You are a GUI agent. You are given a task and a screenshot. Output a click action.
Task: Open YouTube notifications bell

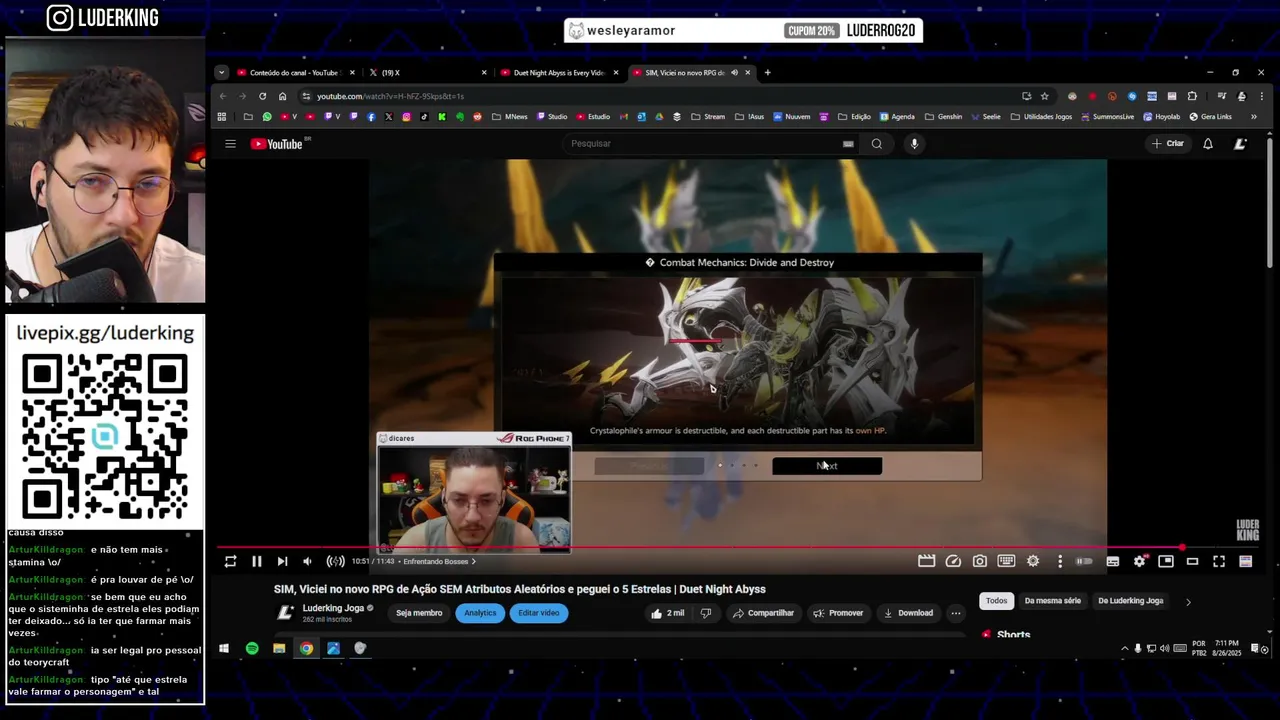click(1208, 144)
